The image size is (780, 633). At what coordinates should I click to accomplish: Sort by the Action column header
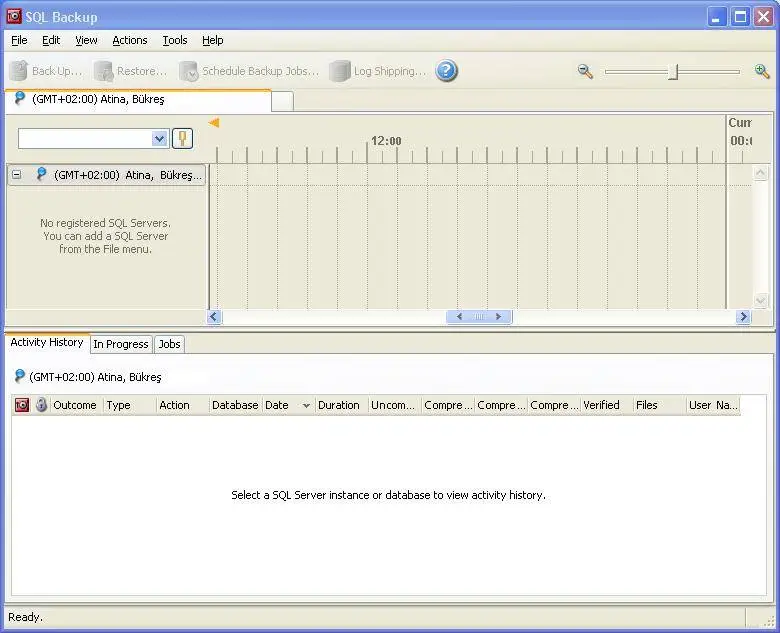[183, 405]
